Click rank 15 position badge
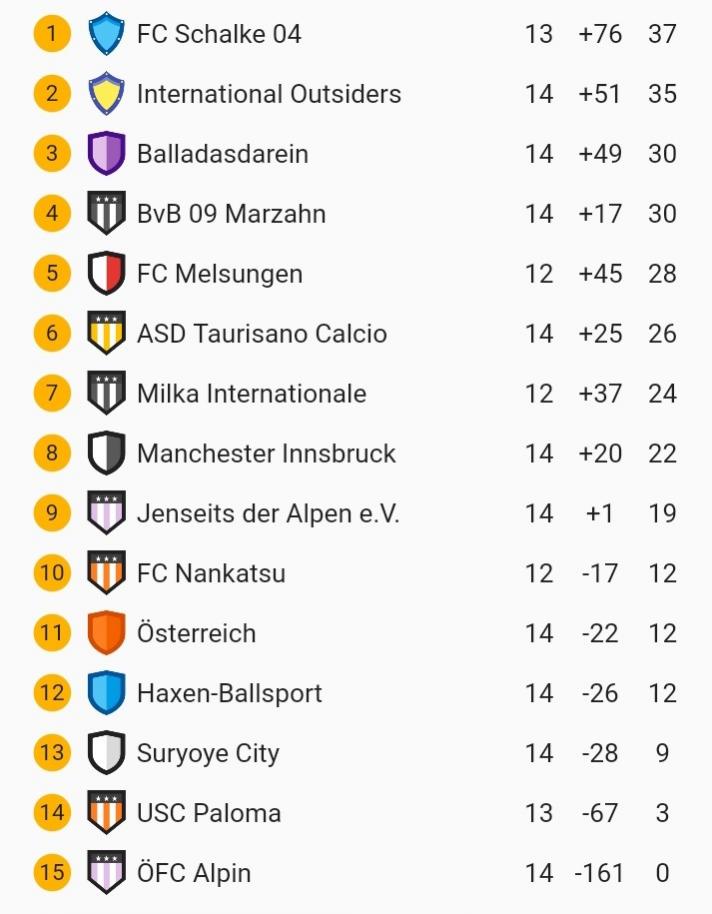This screenshot has width=712, height=914. coord(52,873)
